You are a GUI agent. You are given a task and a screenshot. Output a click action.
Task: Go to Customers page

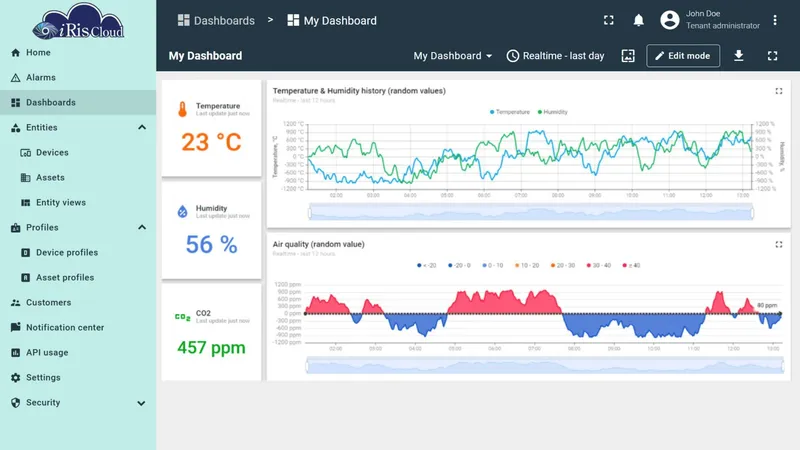tap(78, 303)
